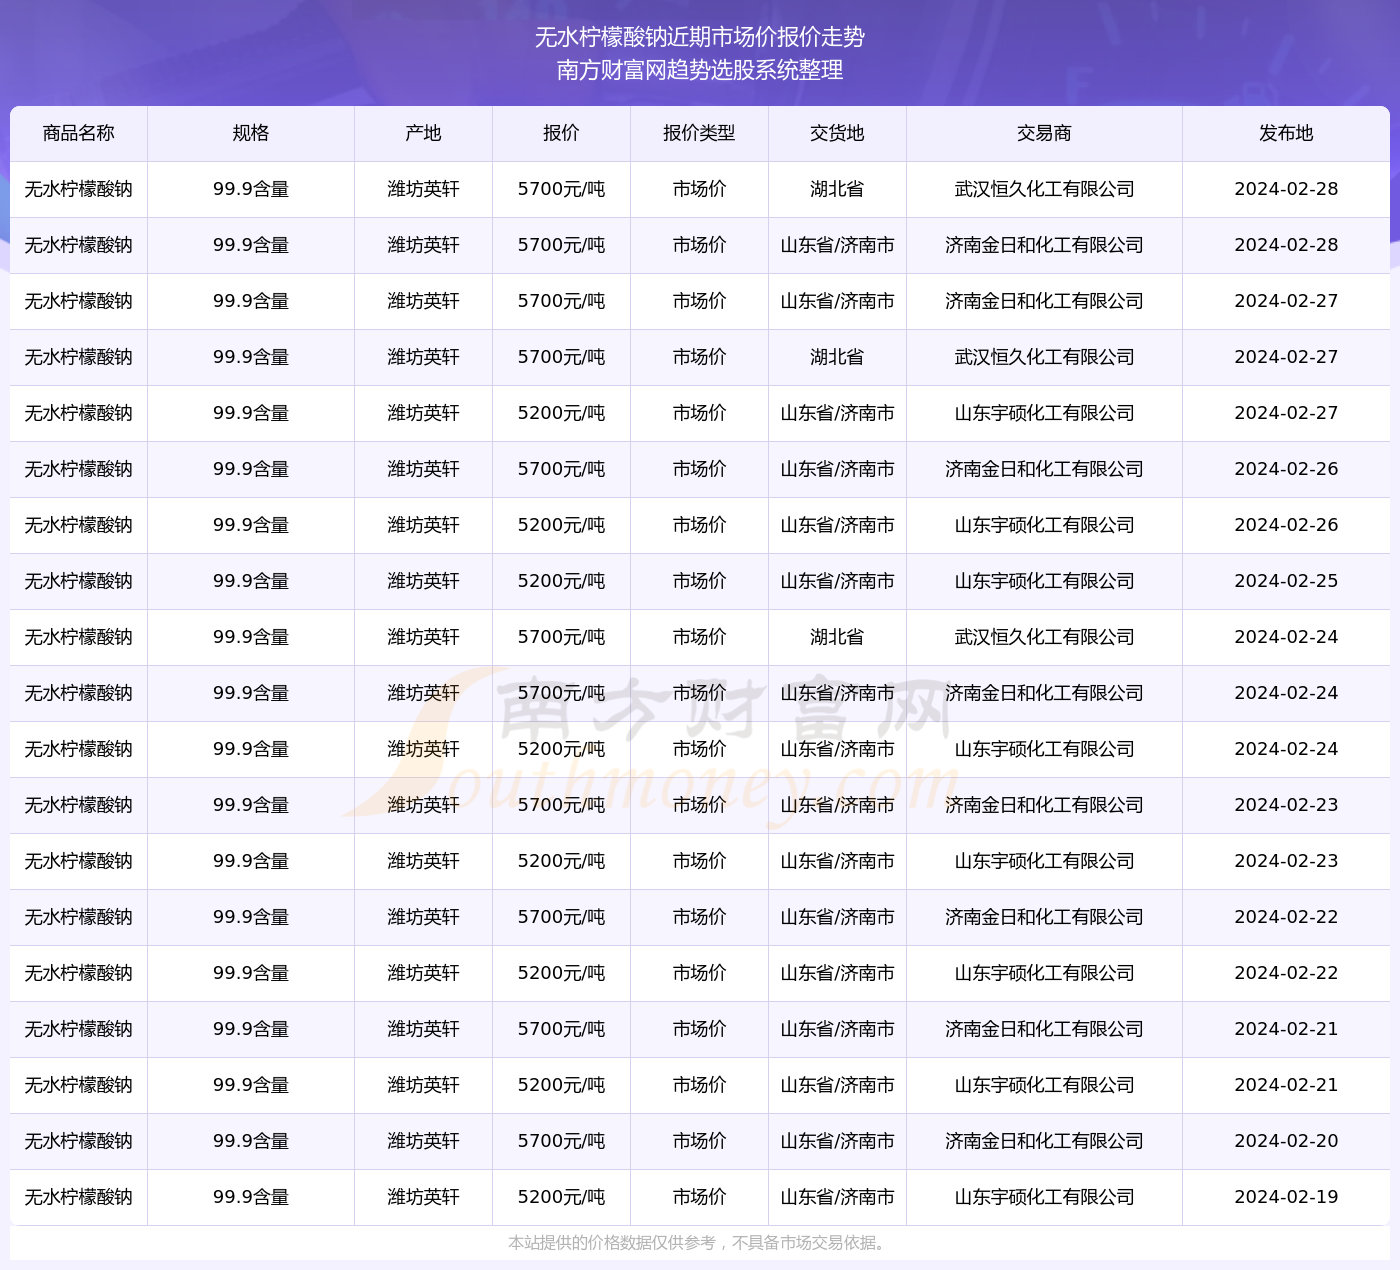This screenshot has width=1400, height=1270.
Task: Click 潍坊英轩 in the 2024-02-20 row
Action: pyautogui.click(x=423, y=1141)
